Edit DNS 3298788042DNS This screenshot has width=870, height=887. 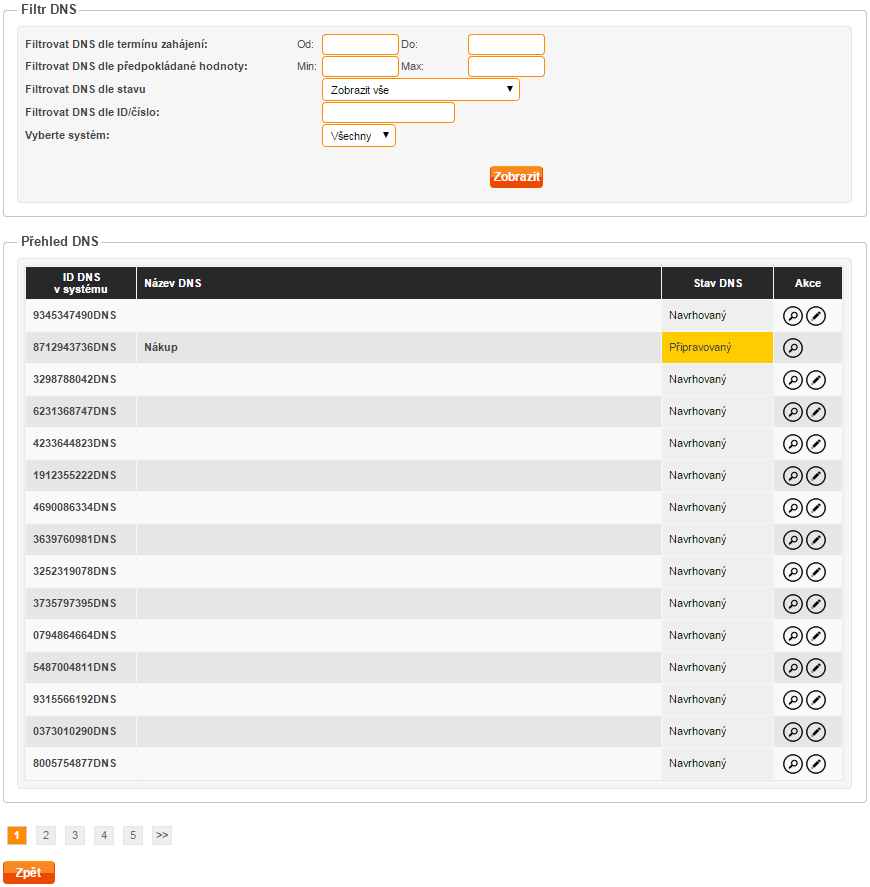816,380
